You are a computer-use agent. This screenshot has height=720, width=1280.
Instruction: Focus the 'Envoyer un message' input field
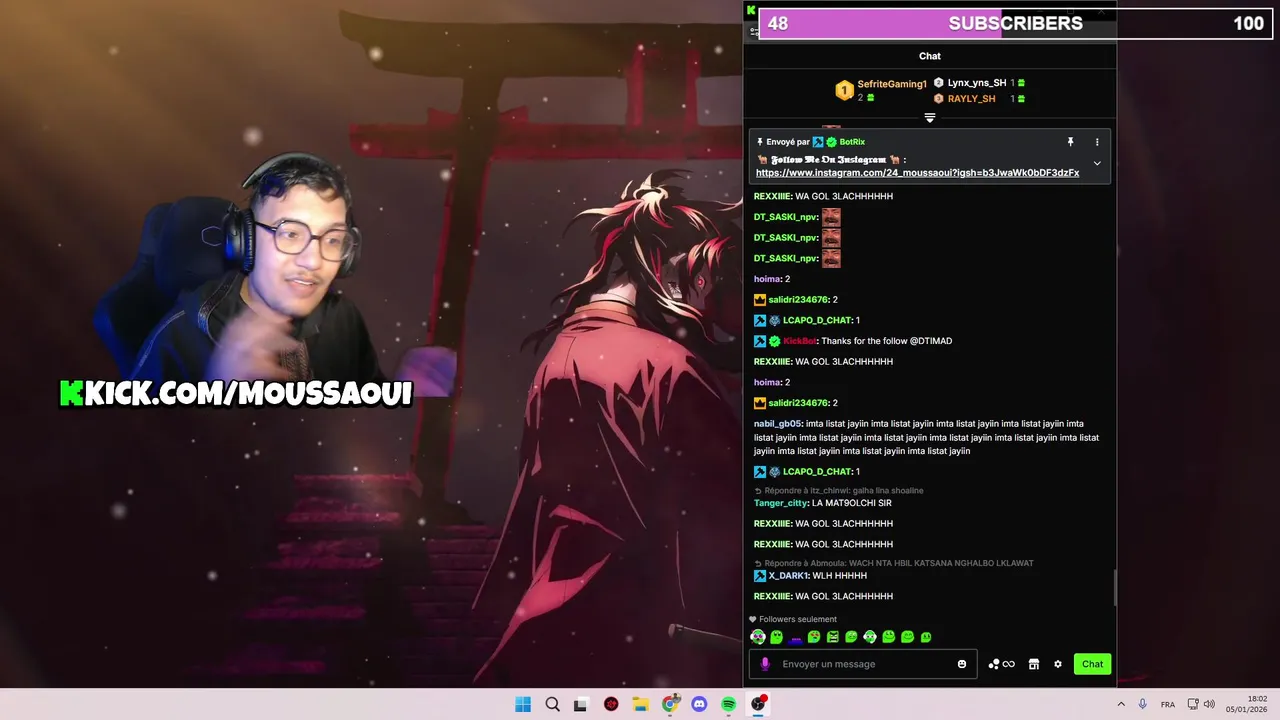click(865, 664)
